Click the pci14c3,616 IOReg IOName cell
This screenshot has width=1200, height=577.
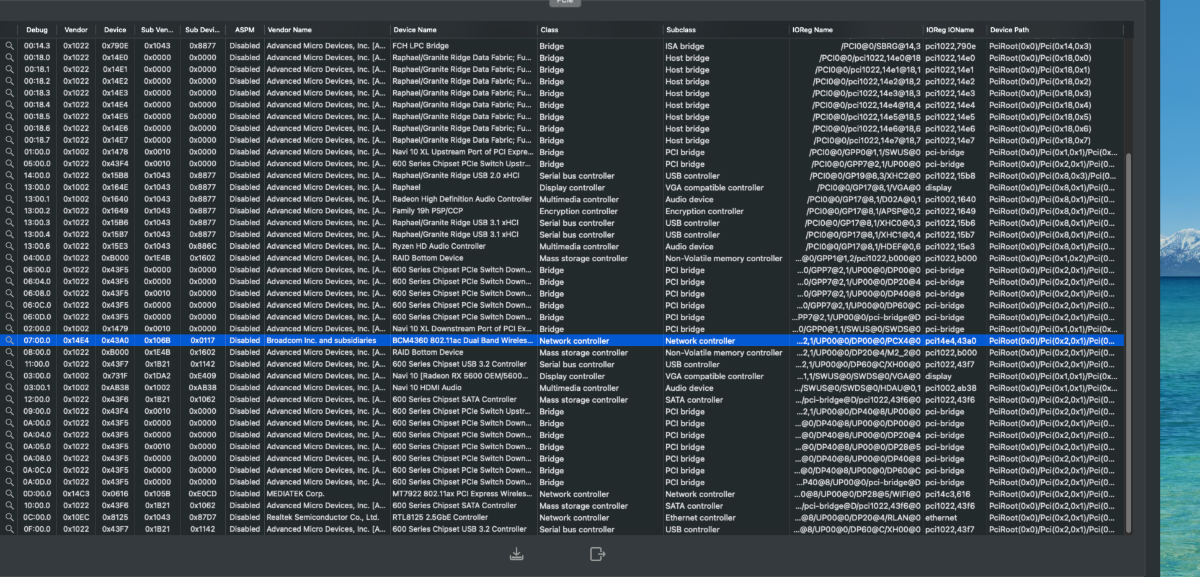click(947, 494)
